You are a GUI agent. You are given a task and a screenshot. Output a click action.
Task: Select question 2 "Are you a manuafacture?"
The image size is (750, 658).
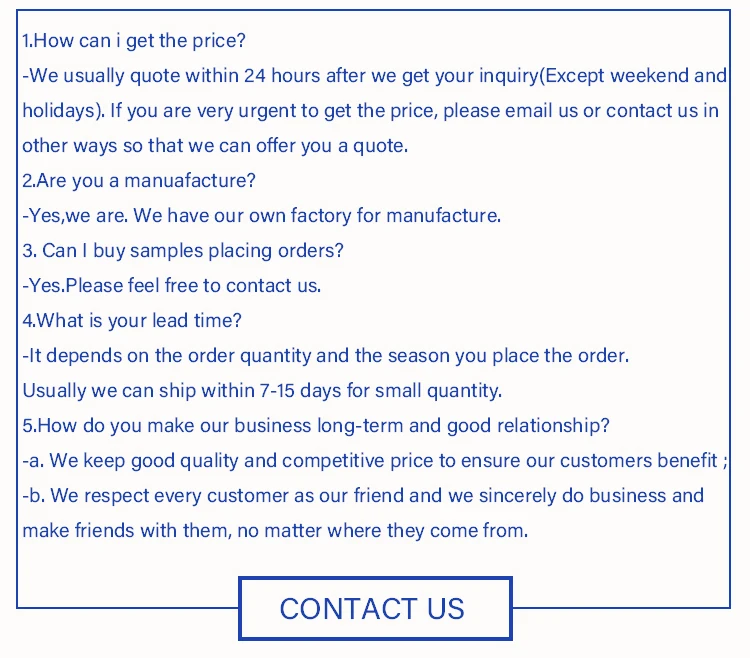pos(139,181)
